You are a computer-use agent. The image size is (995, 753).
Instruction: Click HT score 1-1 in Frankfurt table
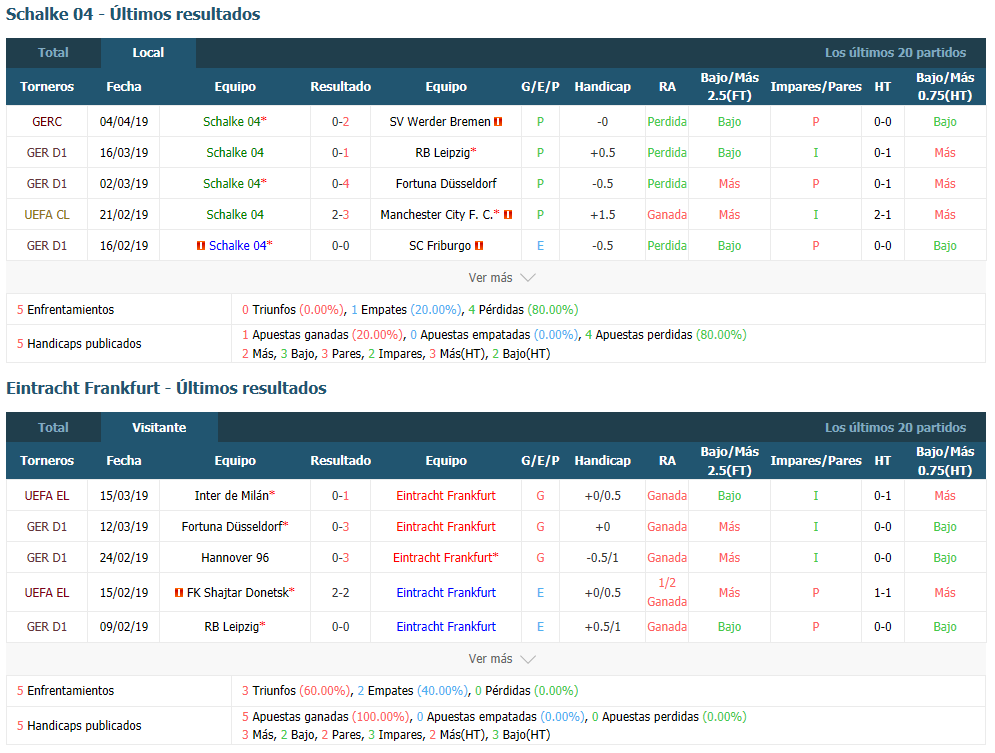[883, 593]
